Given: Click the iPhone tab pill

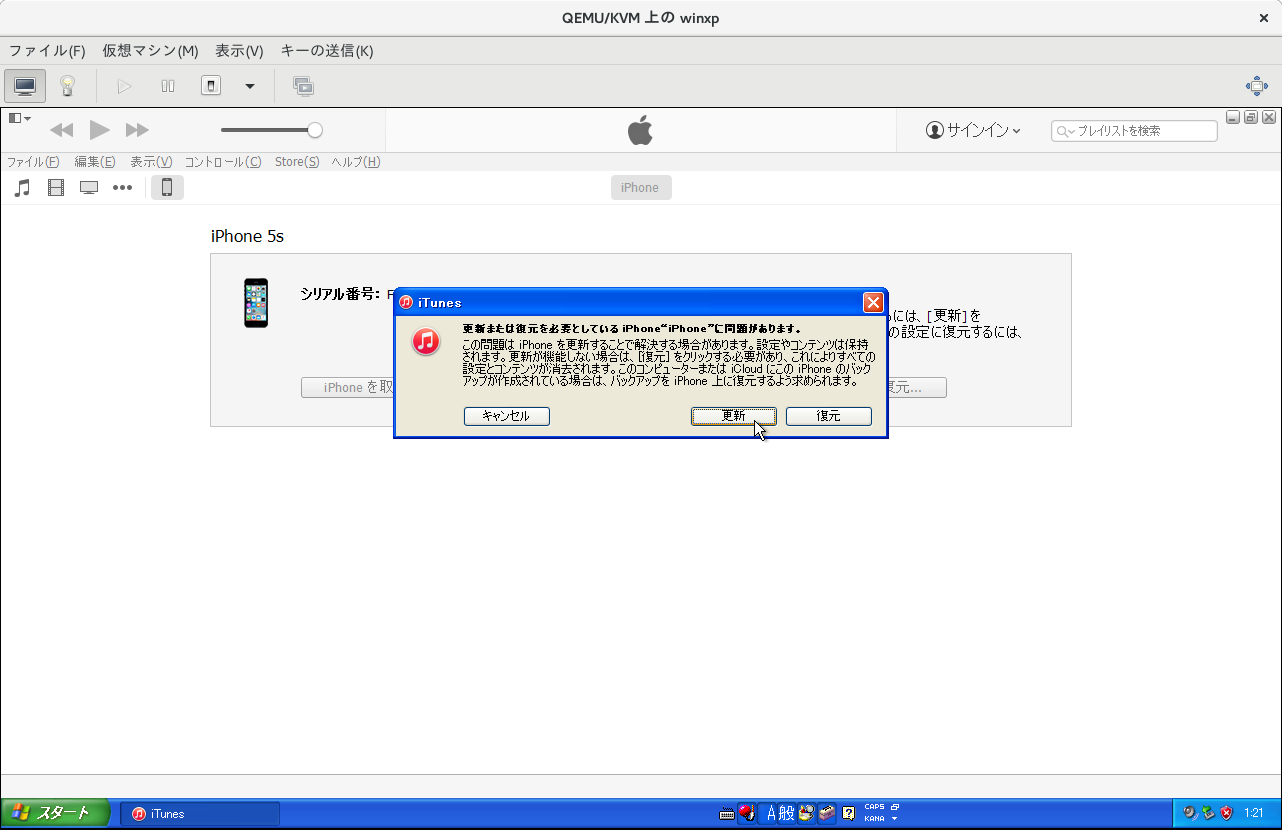Looking at the screenshot, I should coord(641,187).
